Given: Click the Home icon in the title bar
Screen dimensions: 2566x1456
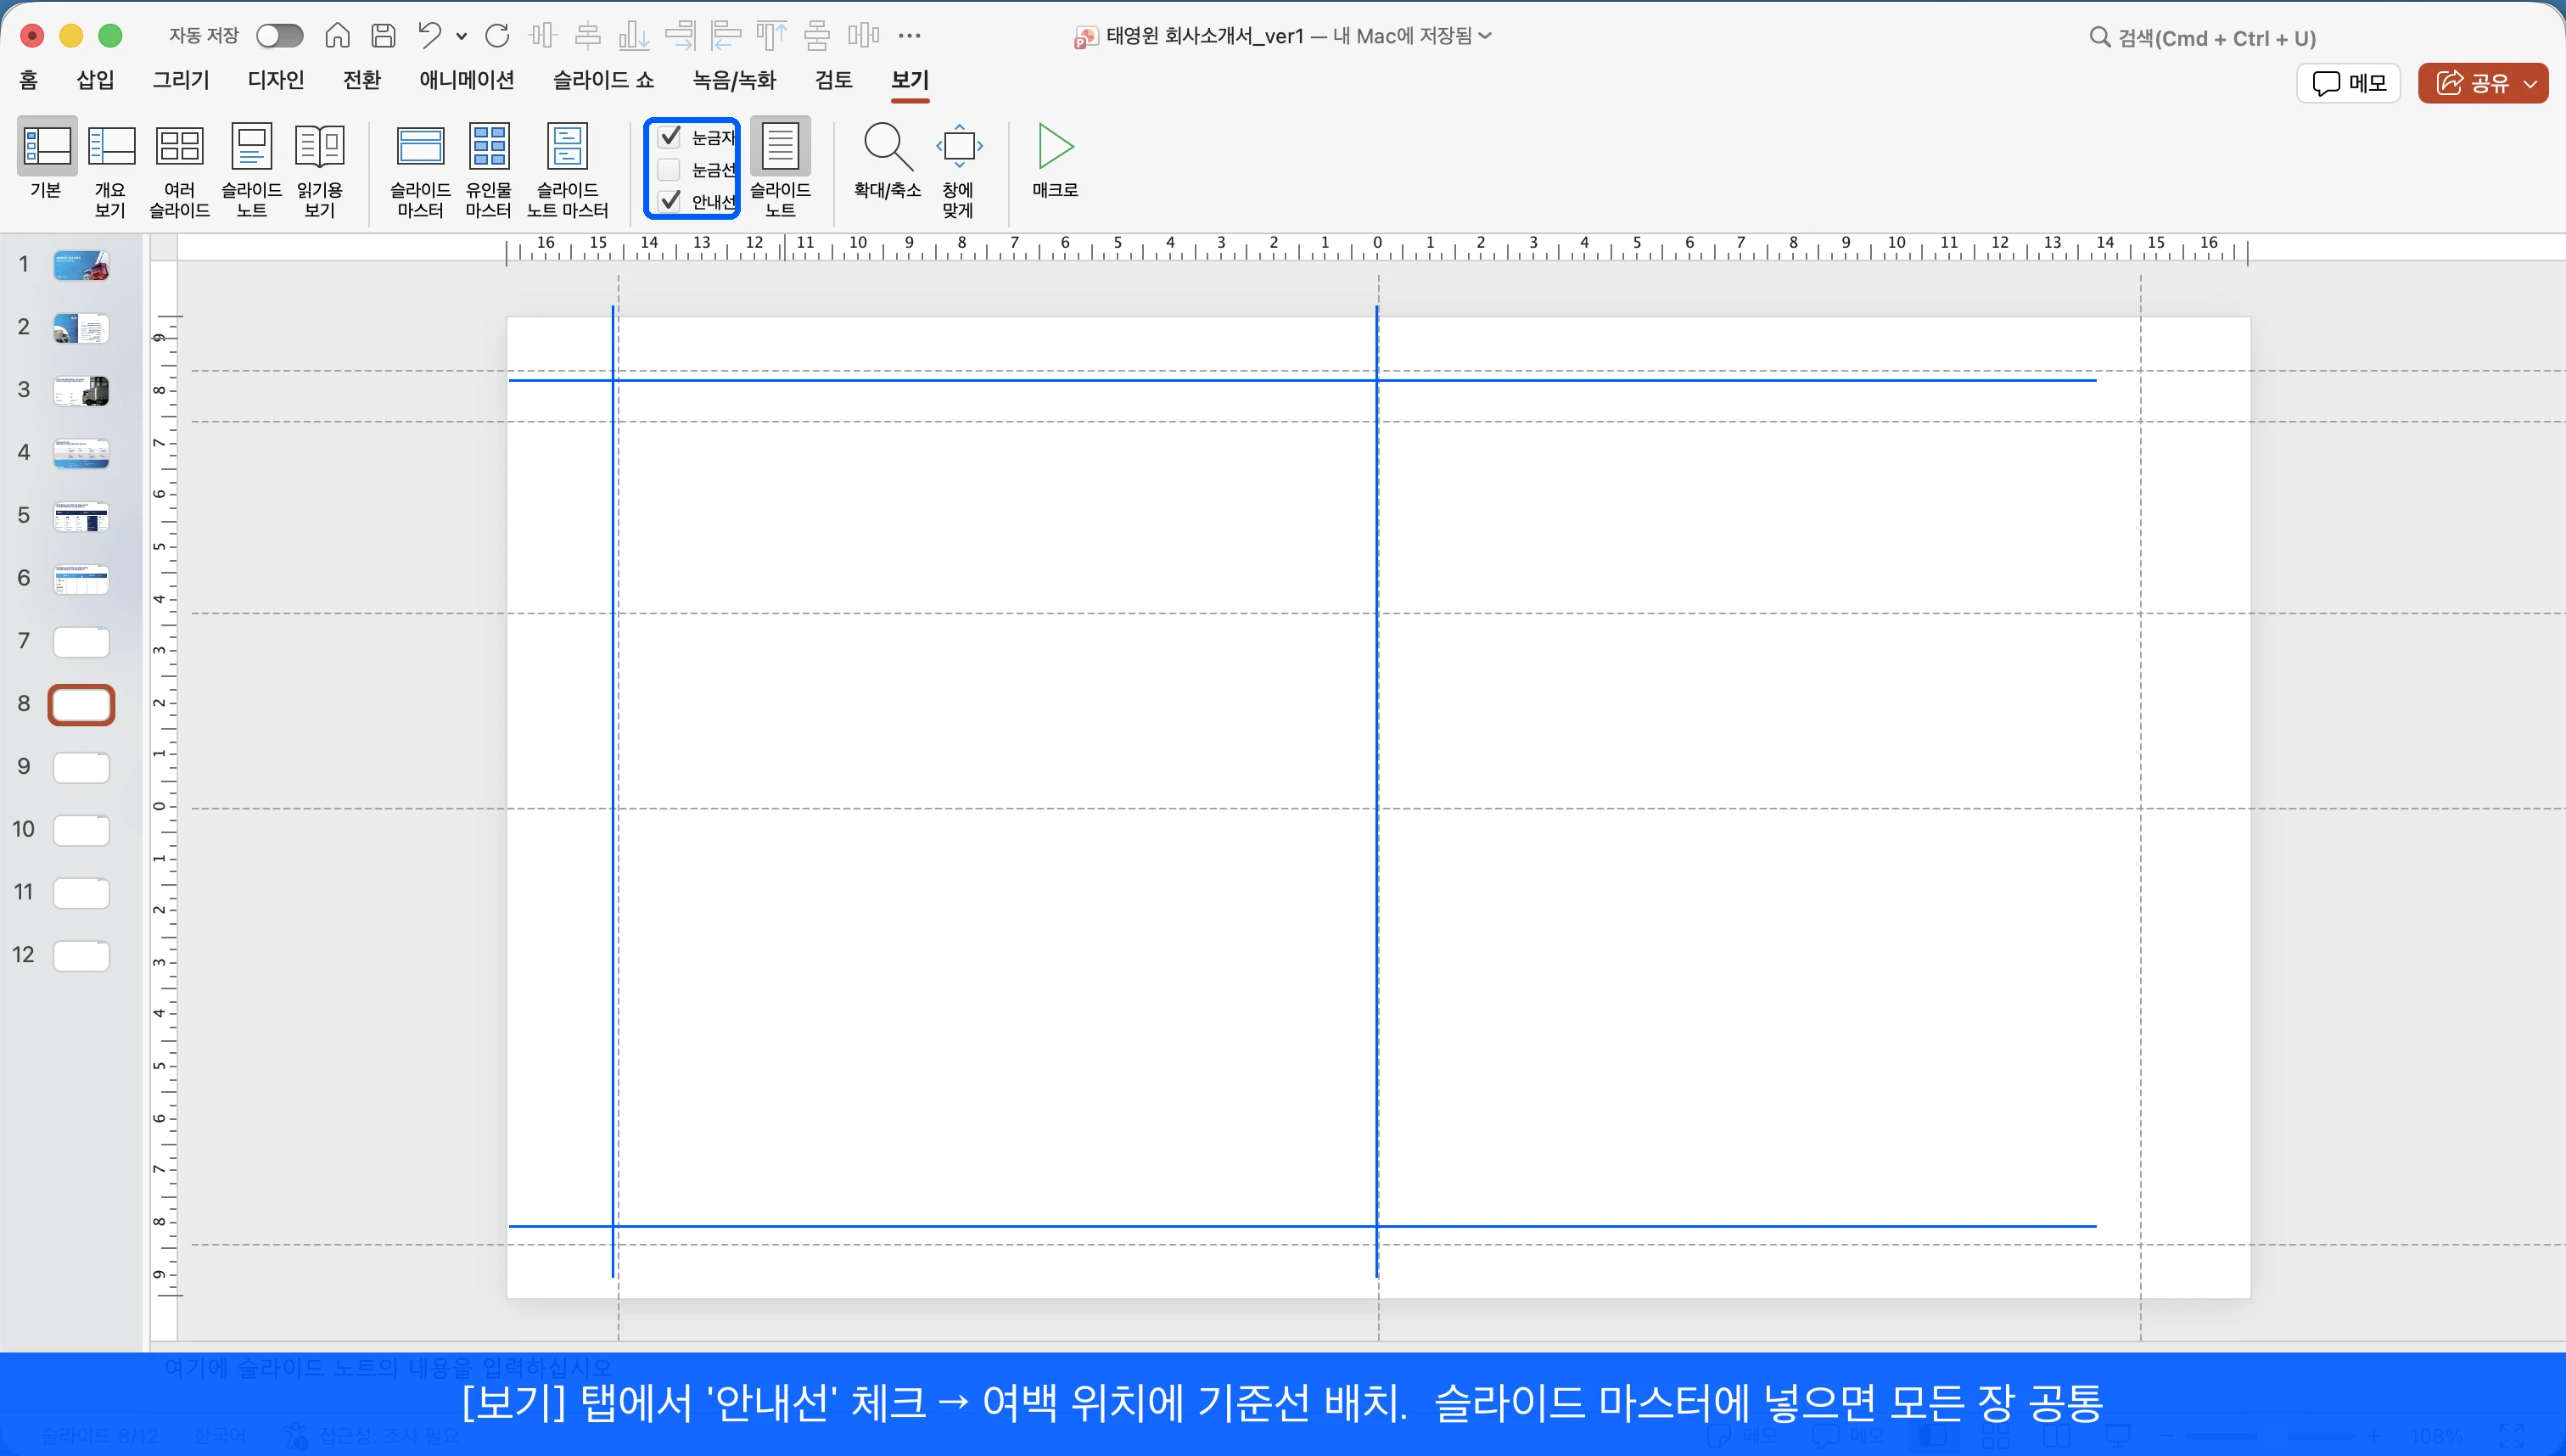Looking at the screenshot, I should pyautogui.click(x=337, y=36).
